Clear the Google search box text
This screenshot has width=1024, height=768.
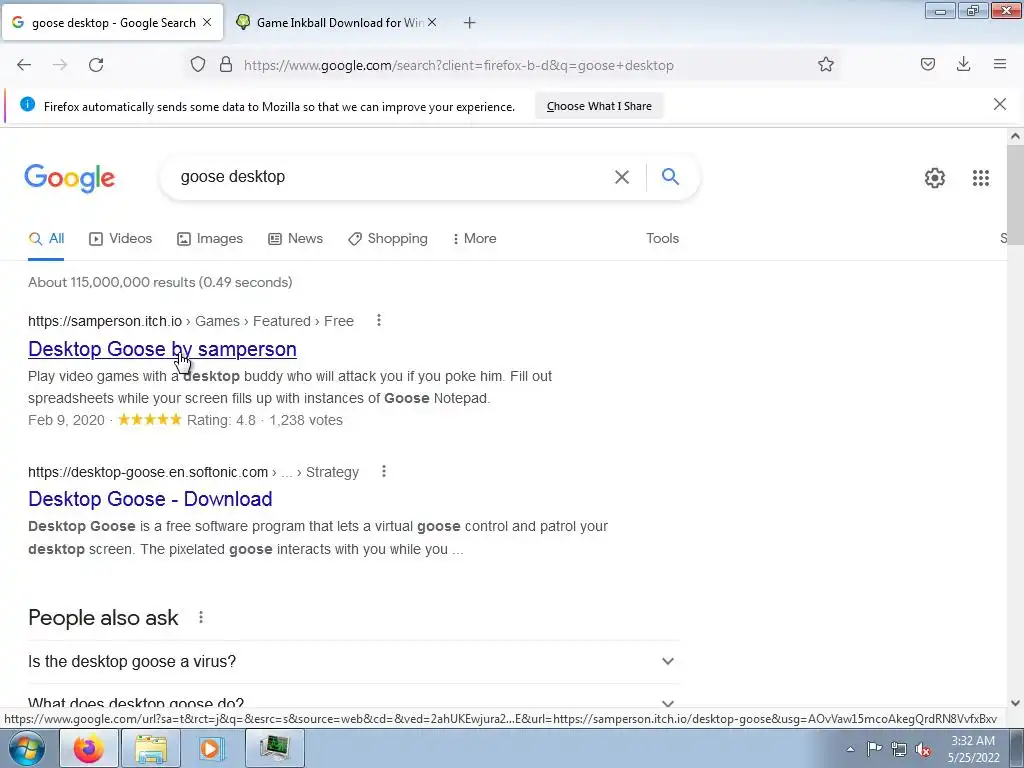click(622, 177)
